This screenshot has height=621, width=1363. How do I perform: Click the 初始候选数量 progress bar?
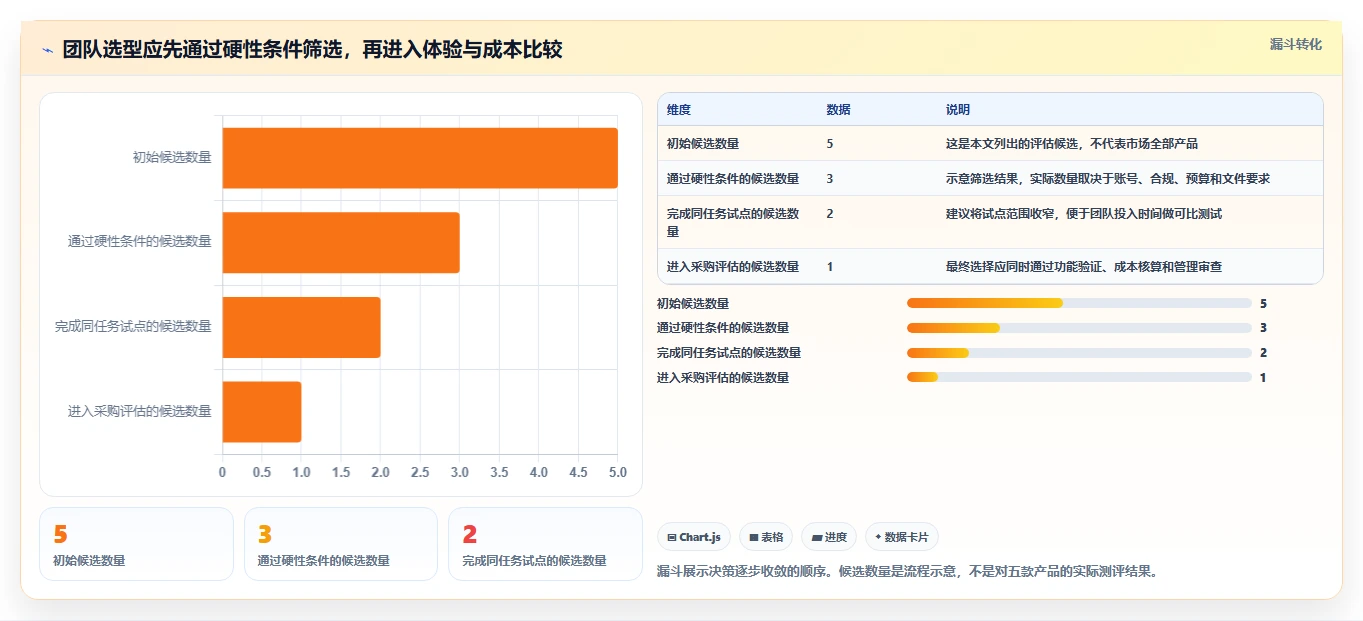[1079, 303]
